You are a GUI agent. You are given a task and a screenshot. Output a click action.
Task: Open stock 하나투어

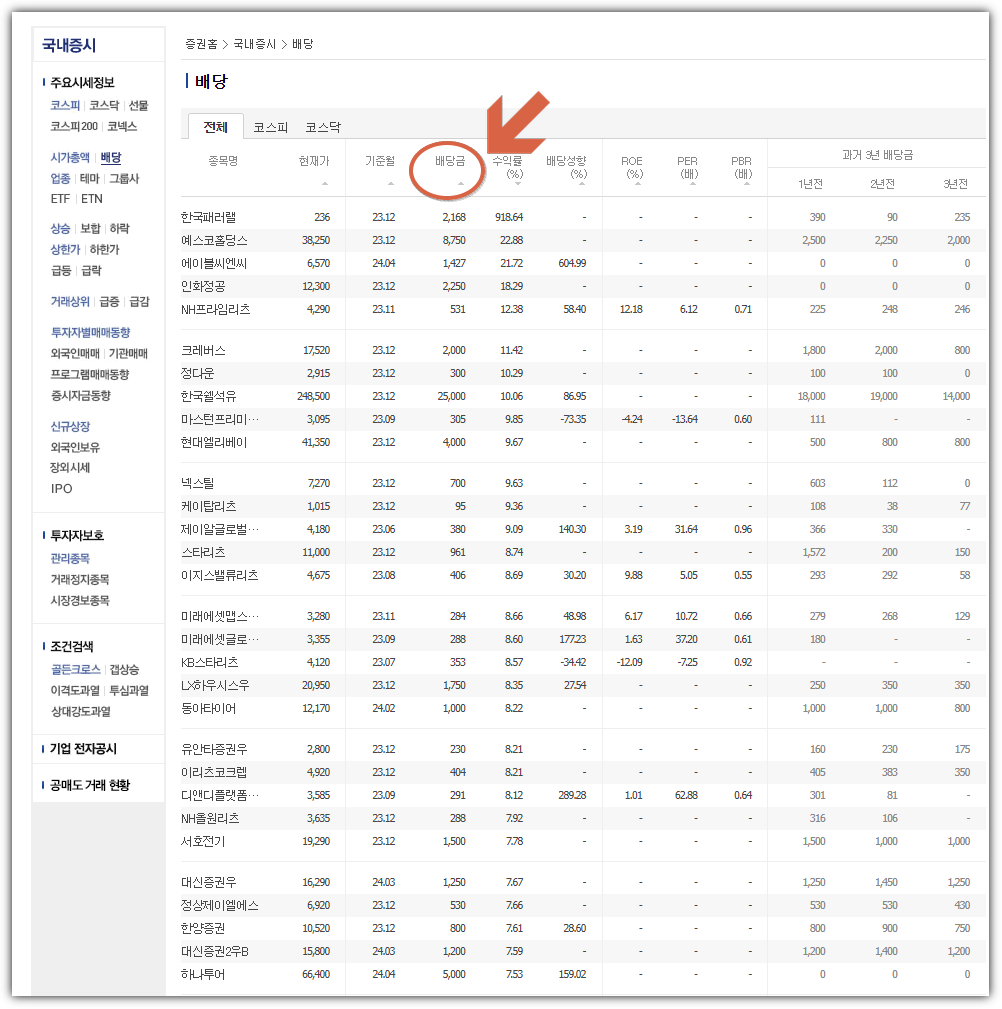coord(203,974)
